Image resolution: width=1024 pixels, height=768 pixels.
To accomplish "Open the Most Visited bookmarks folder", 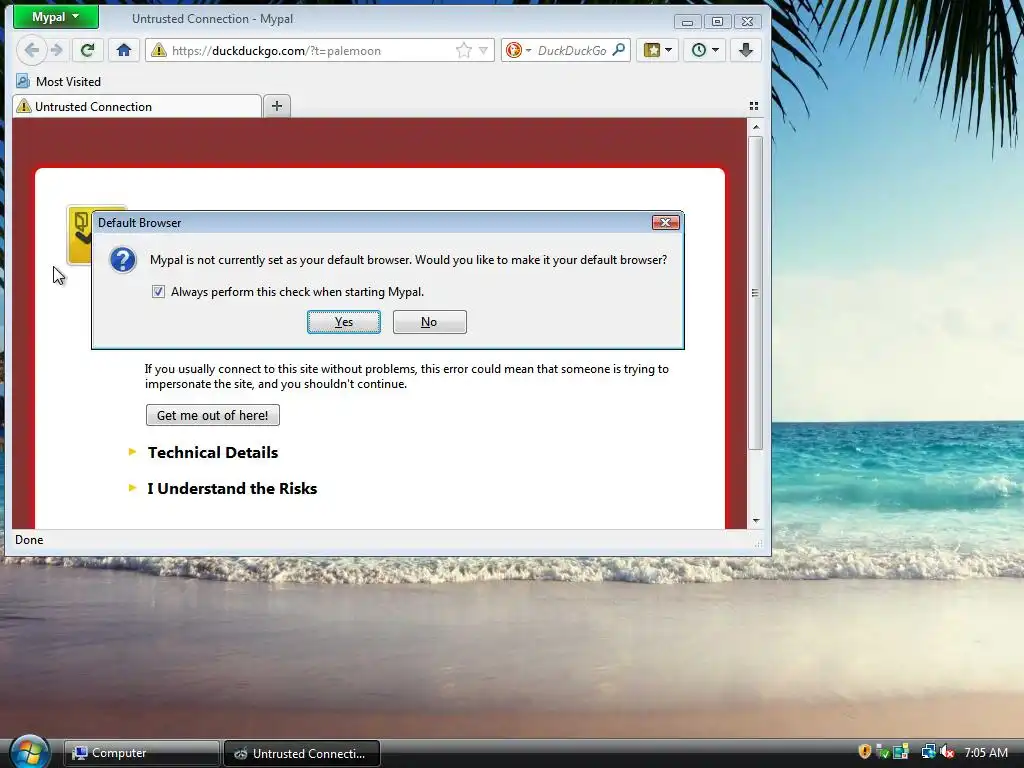I will (x=59, y=82).
